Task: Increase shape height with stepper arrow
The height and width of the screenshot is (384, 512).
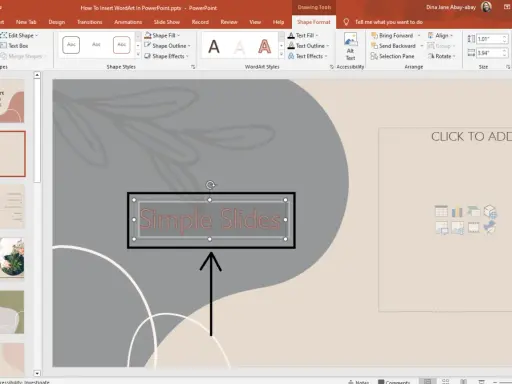Action: [x=505, y=37]
